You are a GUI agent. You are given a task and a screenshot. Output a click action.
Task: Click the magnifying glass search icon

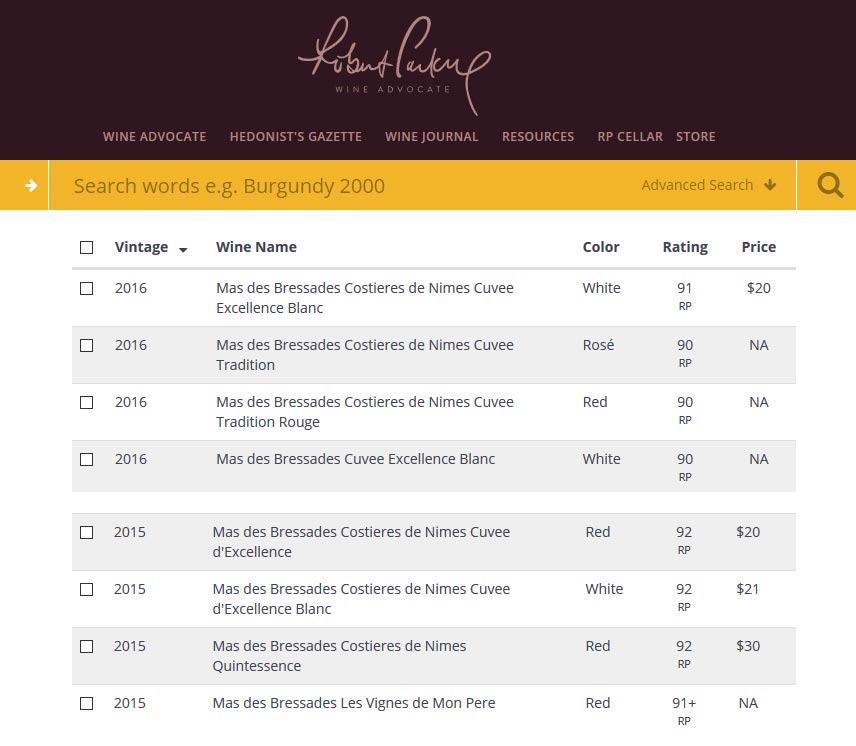click(x=830, y=185)
